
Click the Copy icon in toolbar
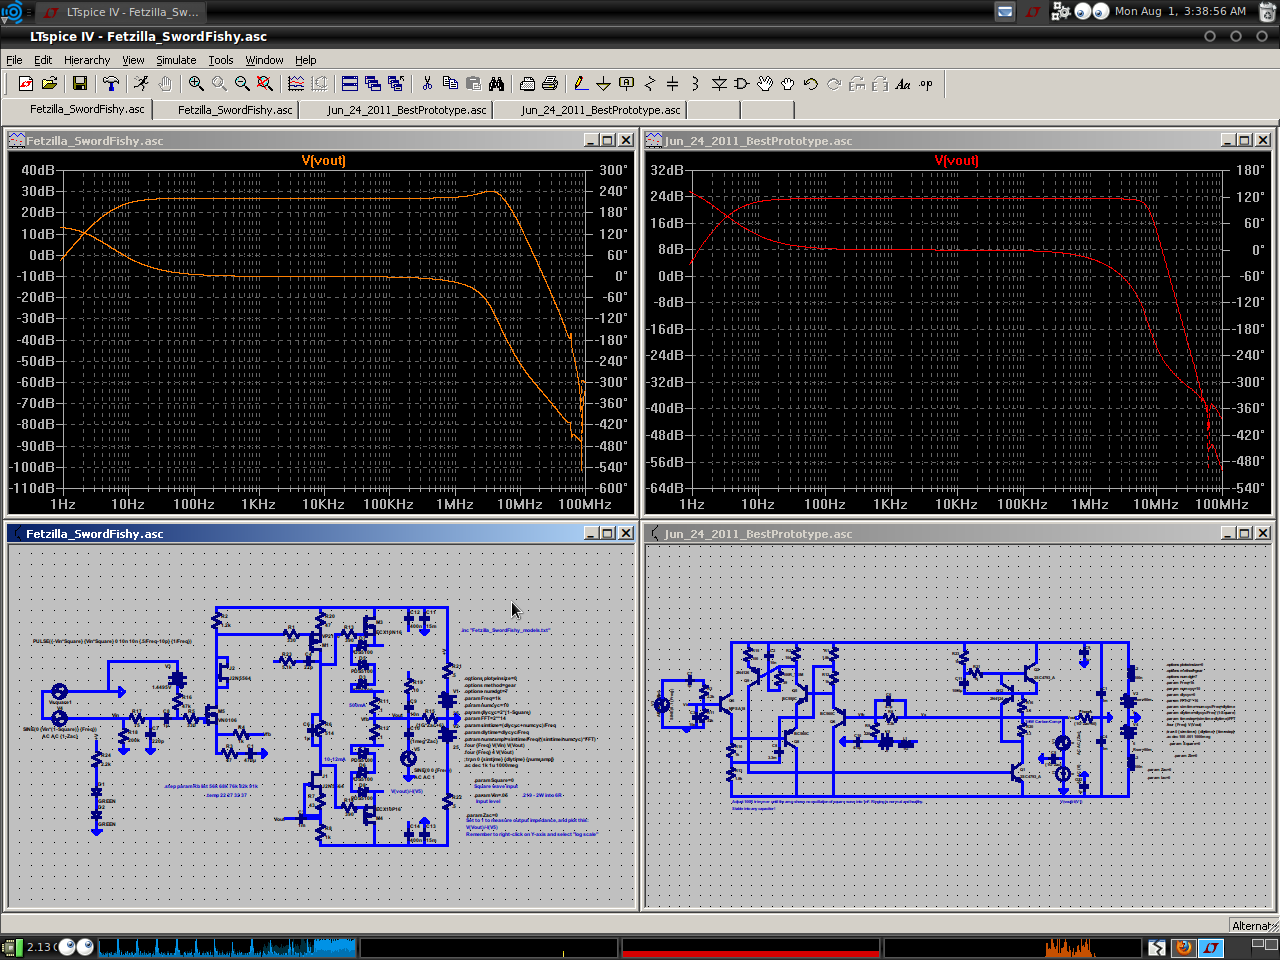[x=450, y=84]
